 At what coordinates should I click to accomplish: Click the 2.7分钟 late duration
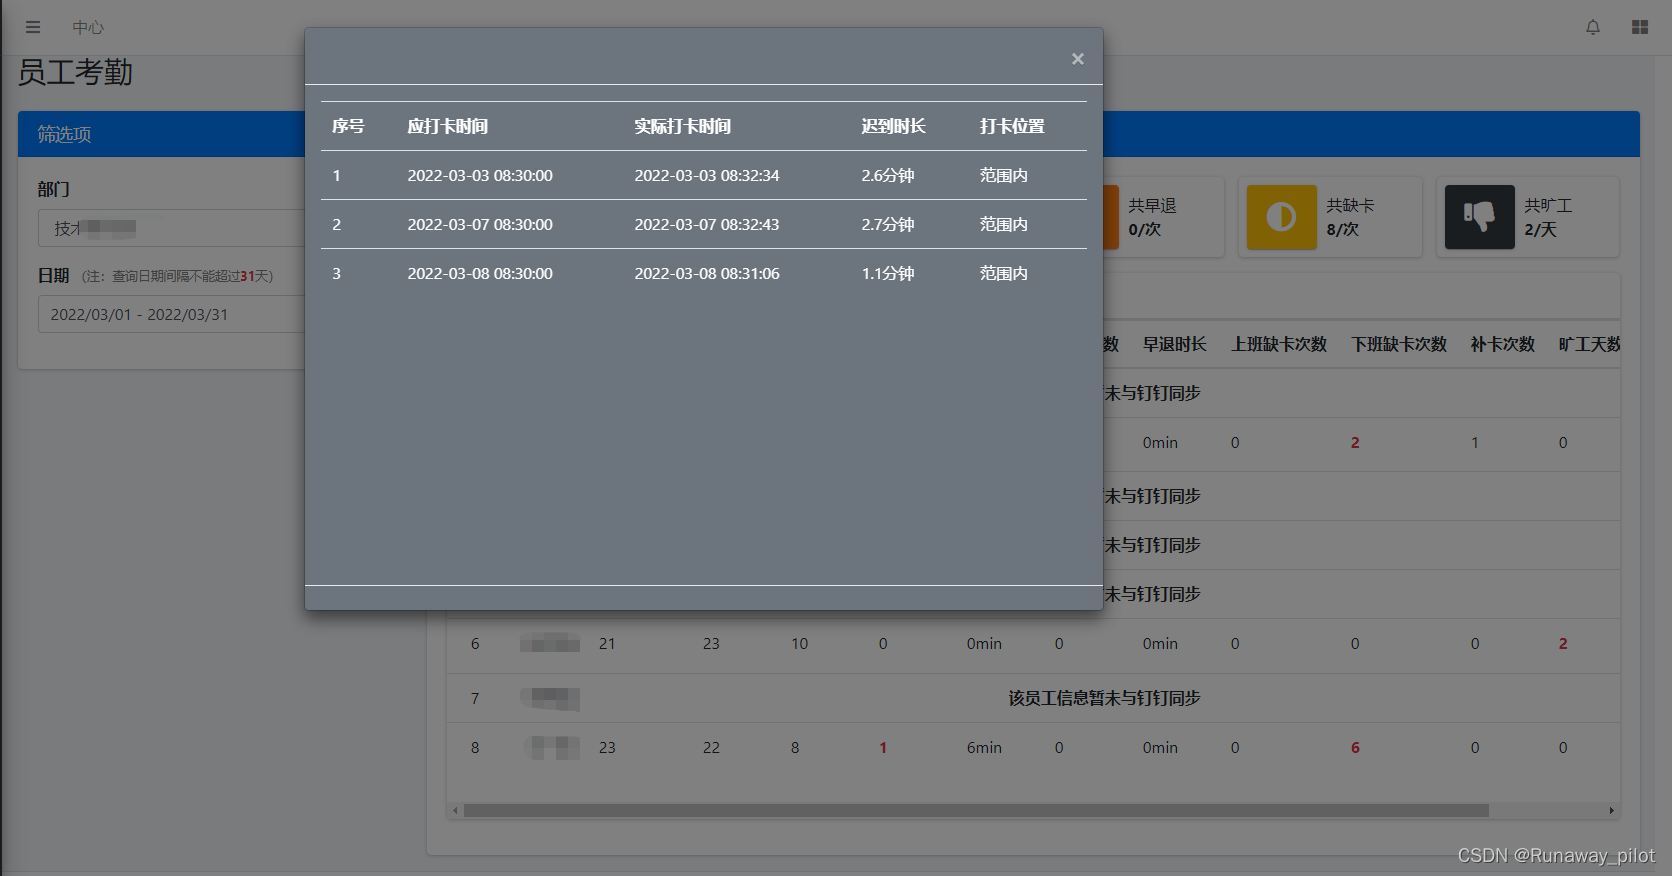coord(888,224)
